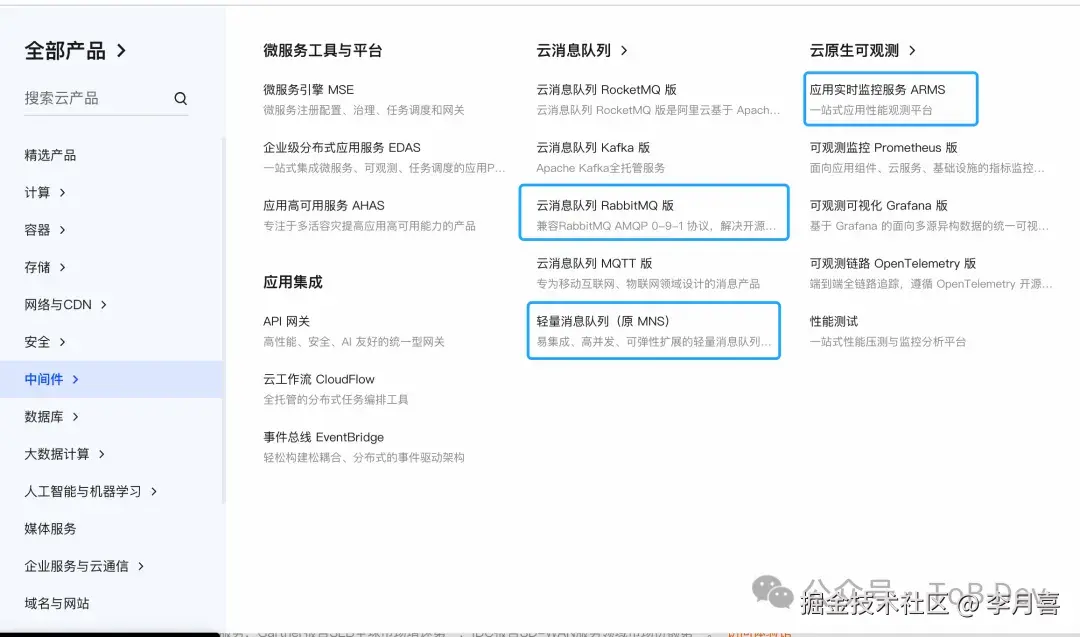Open 可观测可视化 Grafana 版
Image resolution: width=1080 pixels, height=637 pixels.
[x=880, y=204]
